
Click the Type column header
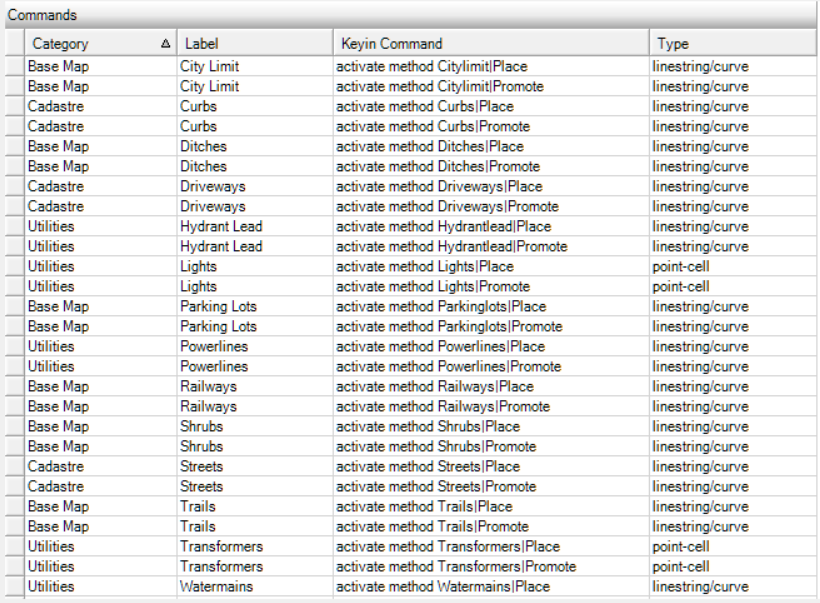point(733,43)
